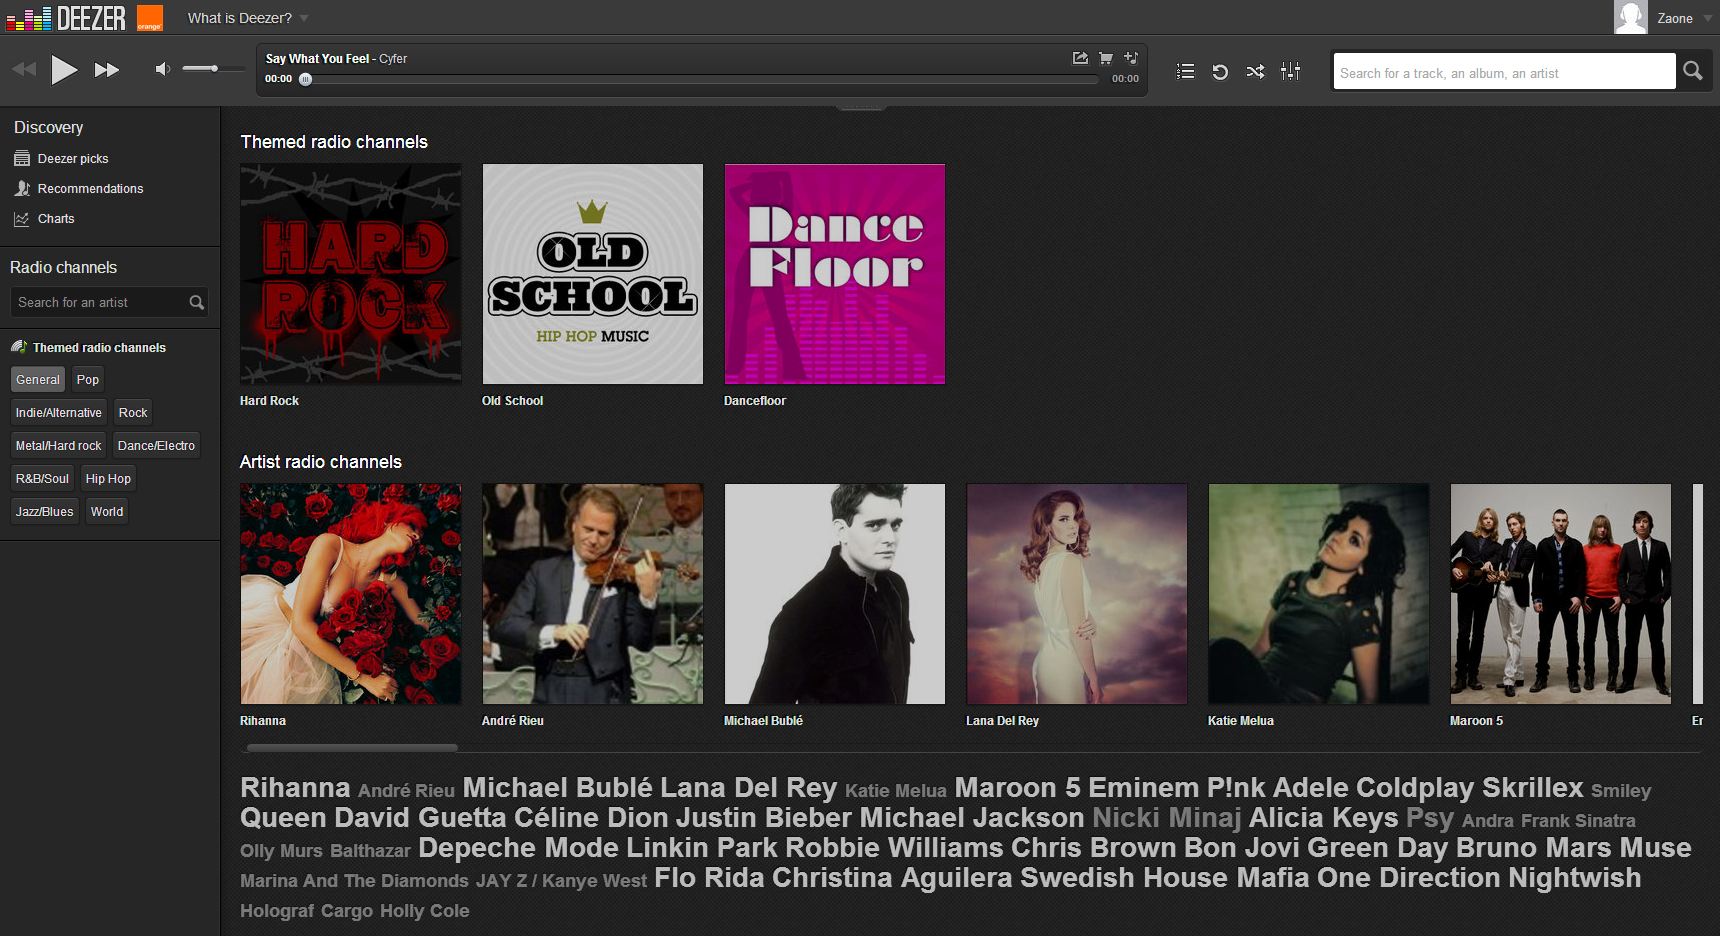Open the equalizer settings
The width and height of the screenshot is (1720, 936).
(x=1290, y=71)
